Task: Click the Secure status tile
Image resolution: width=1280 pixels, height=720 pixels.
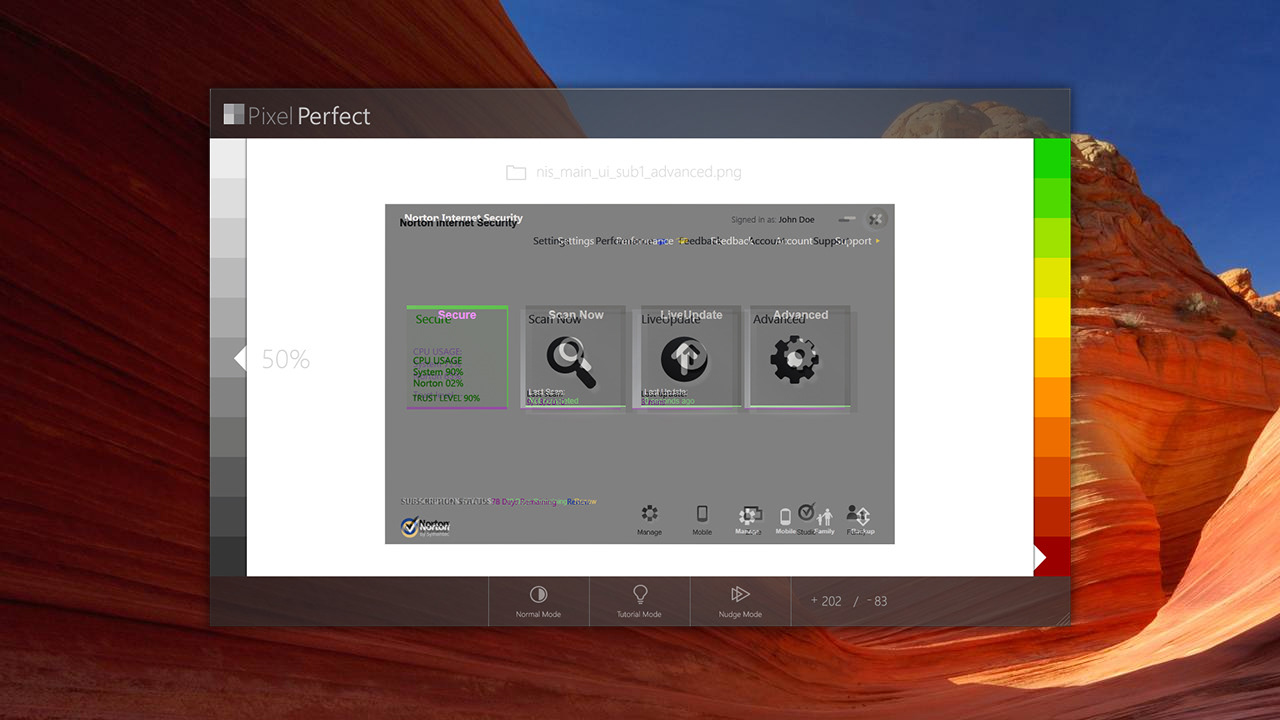Action: coord(457,357)
